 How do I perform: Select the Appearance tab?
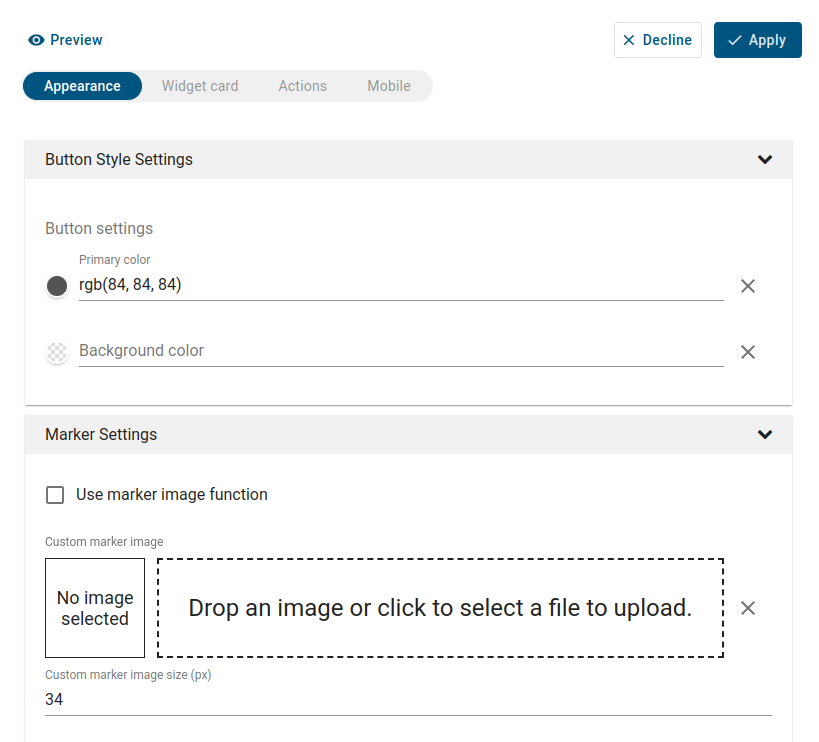(x=82, y=86)
